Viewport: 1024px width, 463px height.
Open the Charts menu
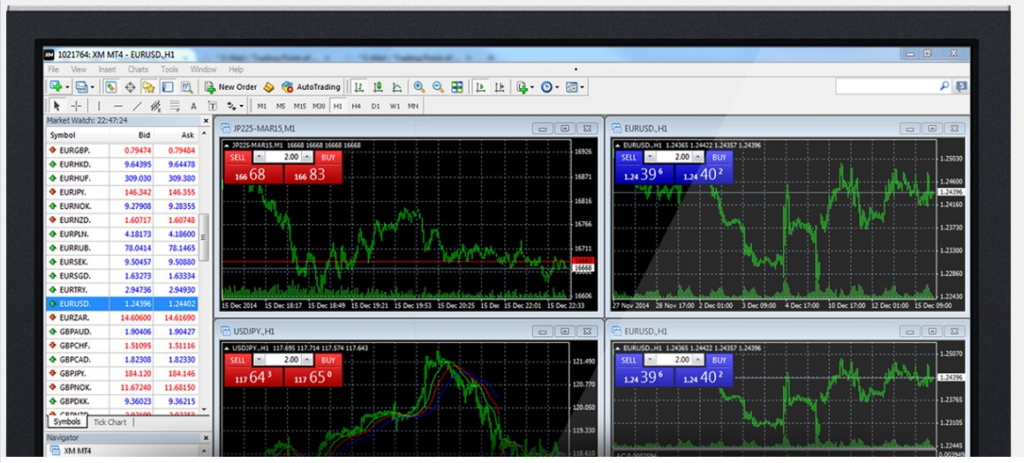[137, 69]
